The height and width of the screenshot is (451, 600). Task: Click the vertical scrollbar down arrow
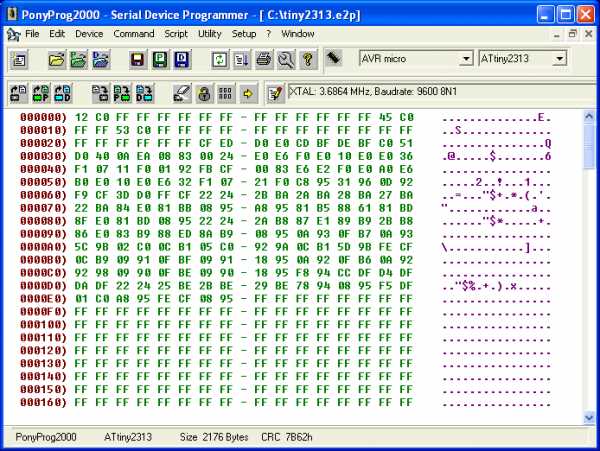(x=589, y=417)
